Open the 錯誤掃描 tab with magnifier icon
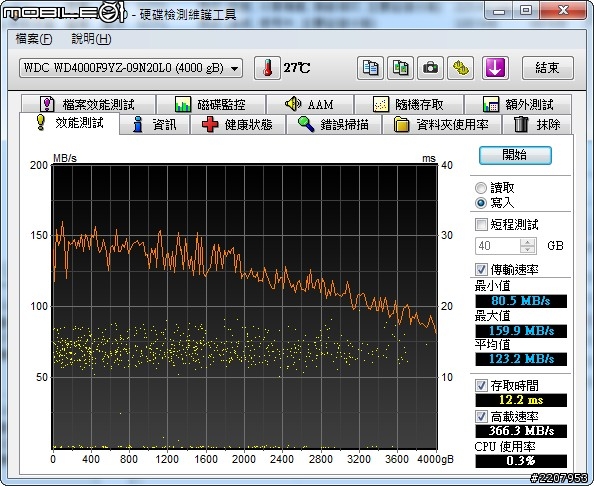The height and width of the screenshot is (486, 594). 334,125
